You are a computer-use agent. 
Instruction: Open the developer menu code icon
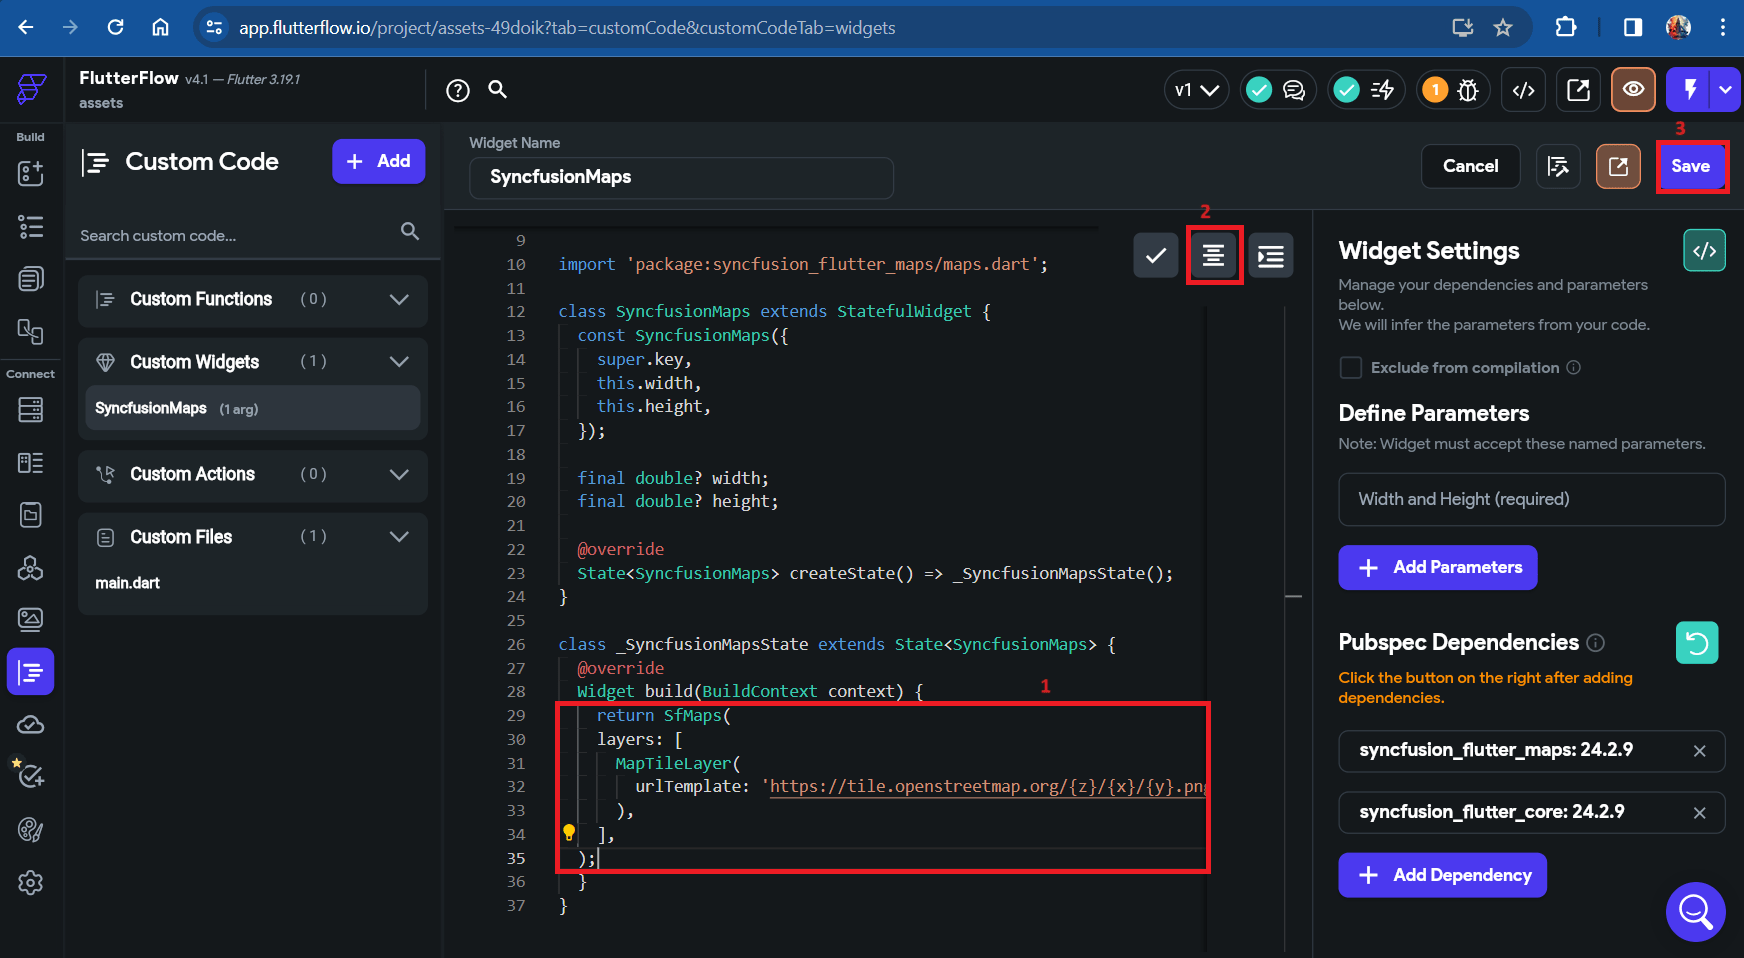coord(1523,90)
